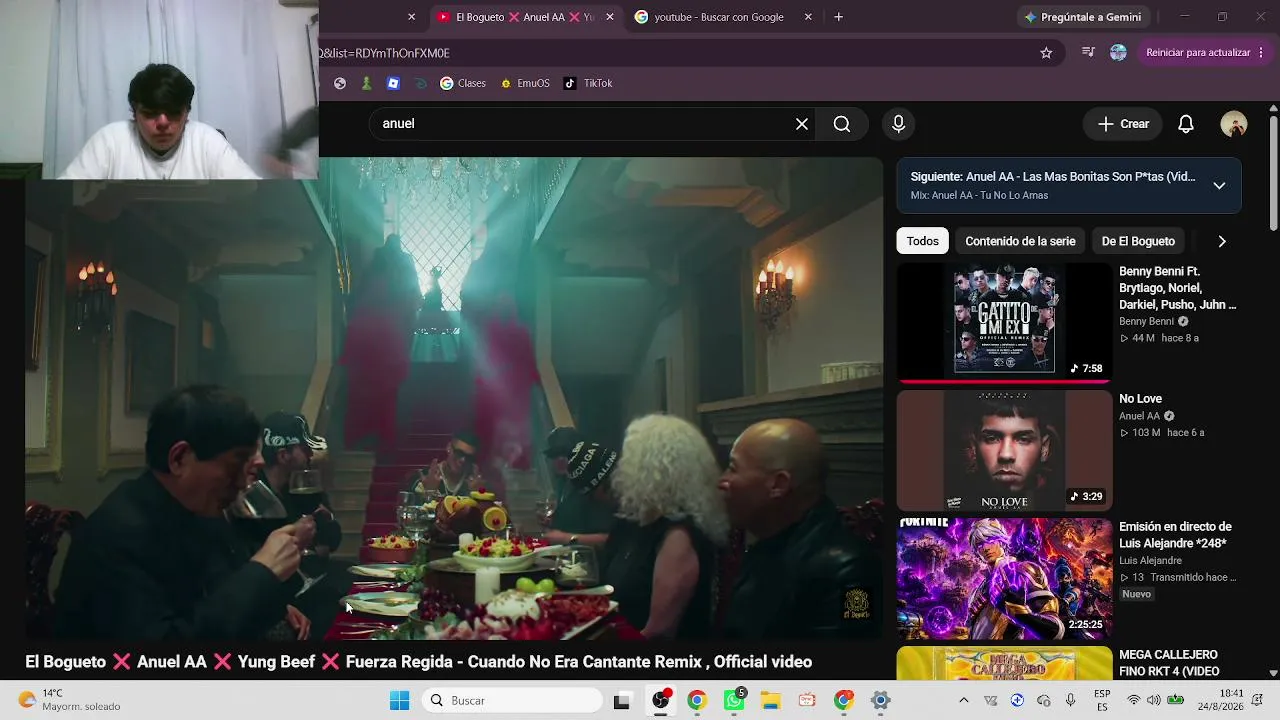Click the Windows taskbar Buscar field
This screenshot has height=720, width=1280.
[x=513, y=700]
